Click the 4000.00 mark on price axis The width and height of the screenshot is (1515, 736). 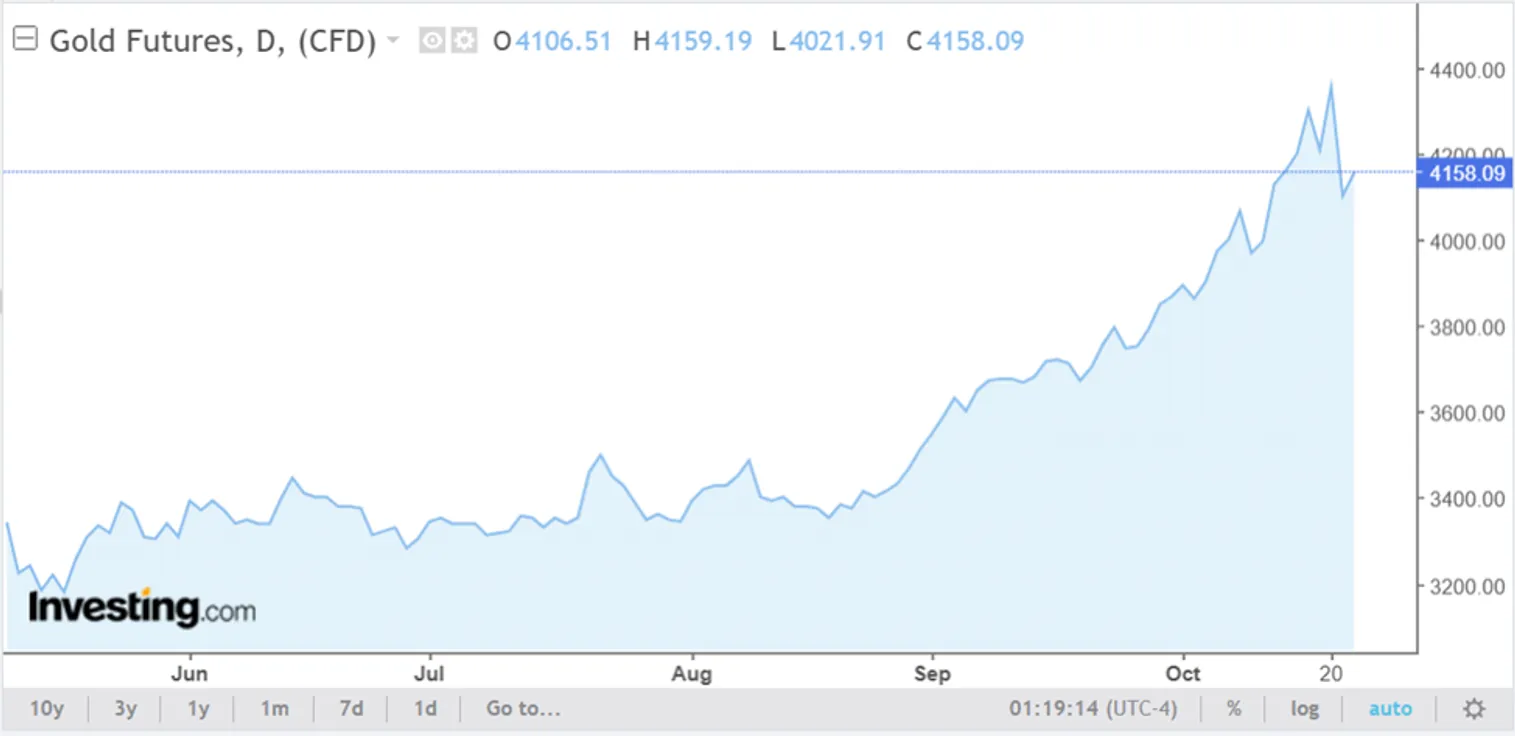point(1467,241)
